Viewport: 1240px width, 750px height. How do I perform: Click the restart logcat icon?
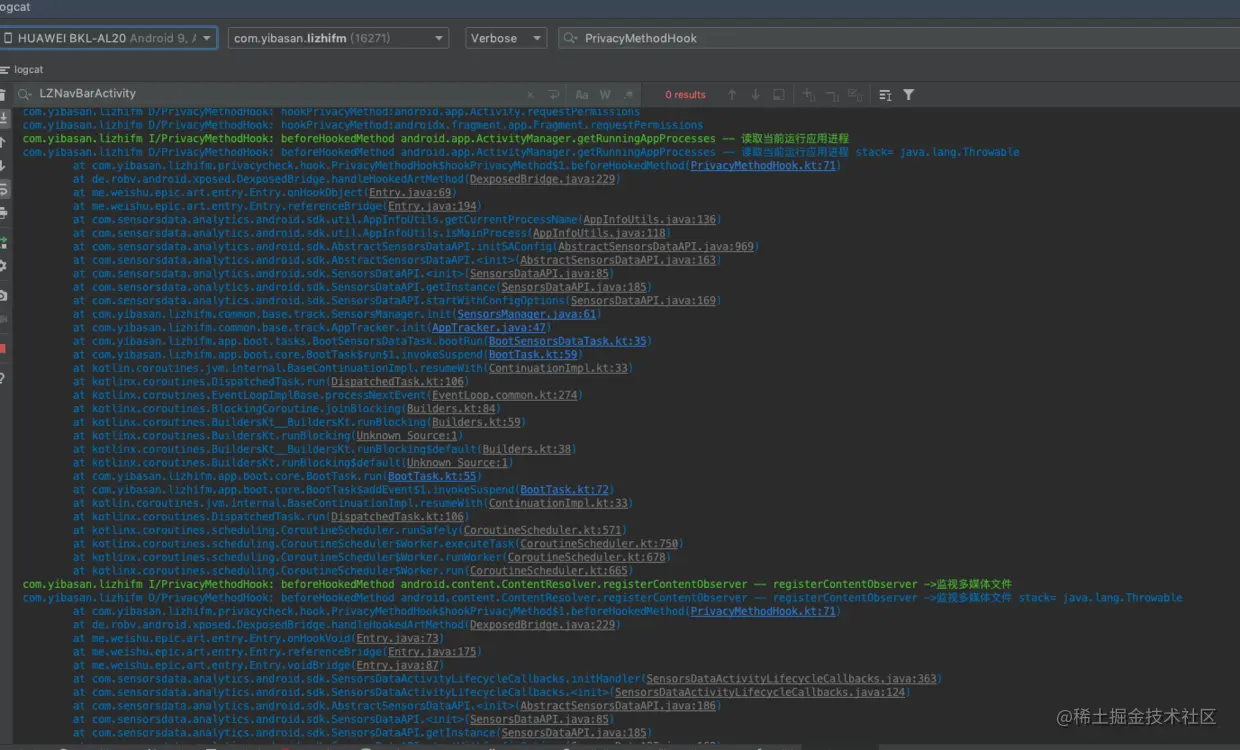[x=3, y=242]
